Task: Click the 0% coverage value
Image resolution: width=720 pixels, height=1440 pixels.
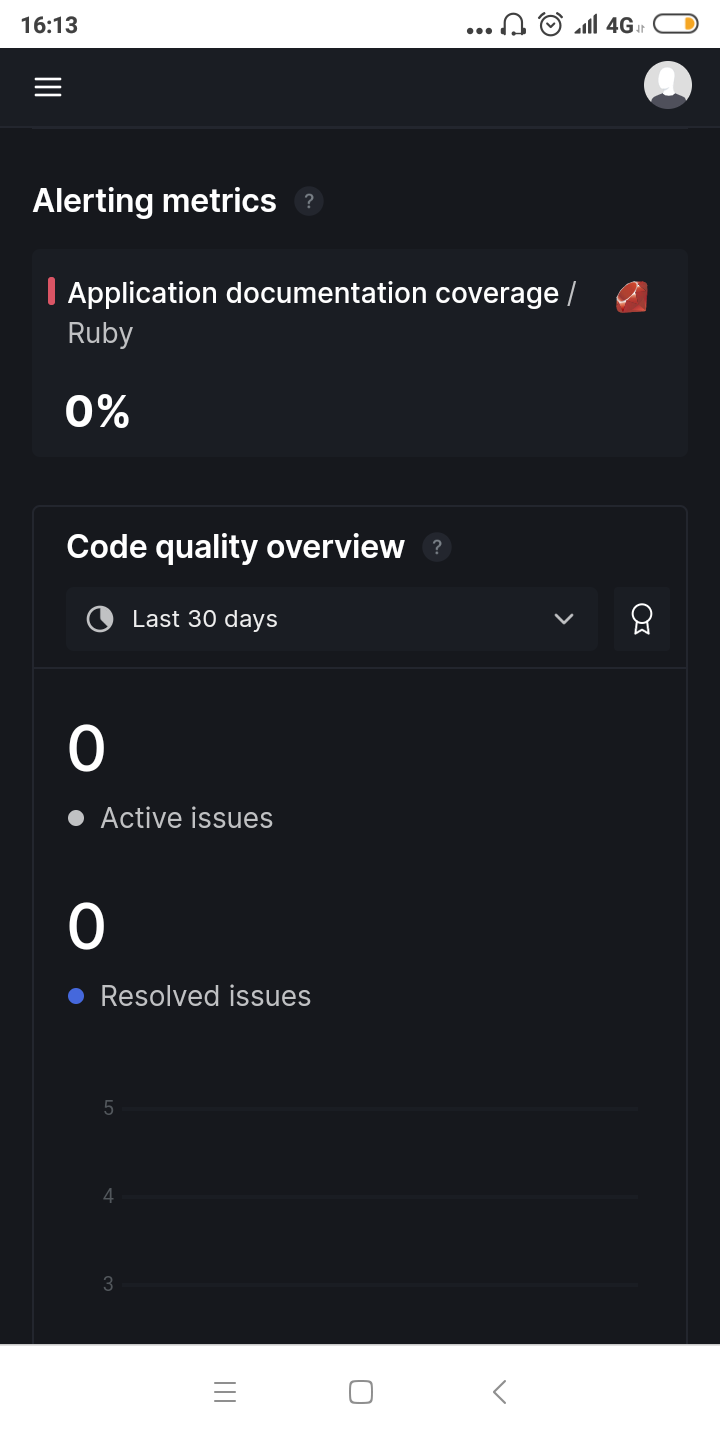Action: (x=98, y=411)
